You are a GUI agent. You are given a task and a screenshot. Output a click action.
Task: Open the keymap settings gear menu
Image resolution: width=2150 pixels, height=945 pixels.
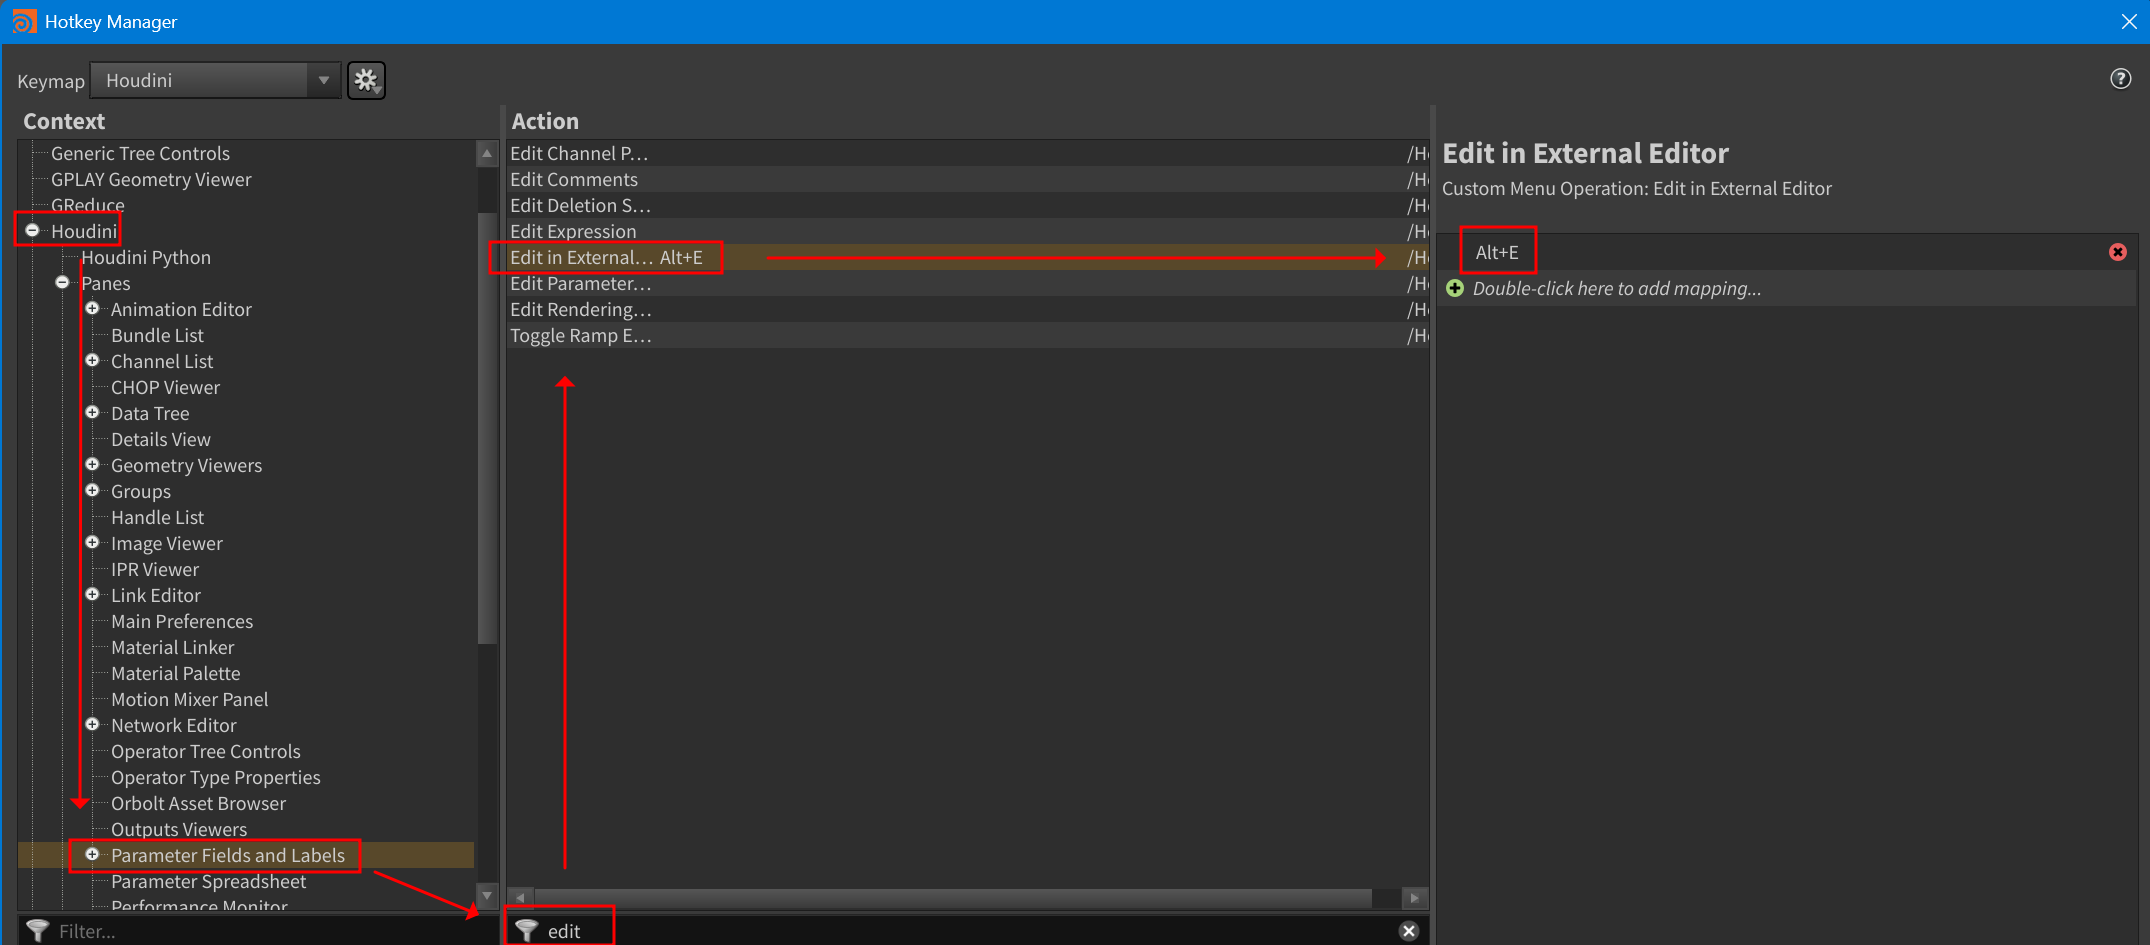pyautogui.click(x=366, y=80)
